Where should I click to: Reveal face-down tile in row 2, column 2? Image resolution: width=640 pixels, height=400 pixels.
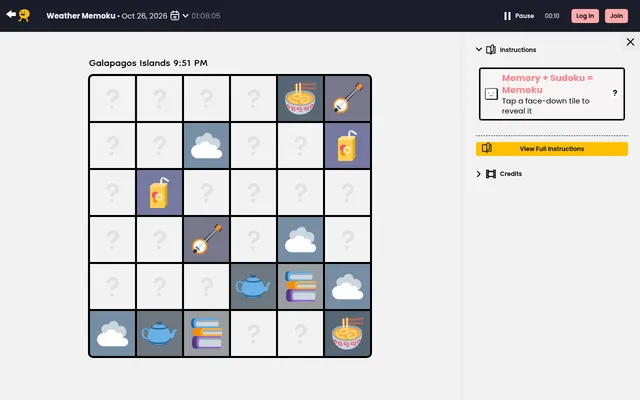pyautogui.click(x=159, y=145)
